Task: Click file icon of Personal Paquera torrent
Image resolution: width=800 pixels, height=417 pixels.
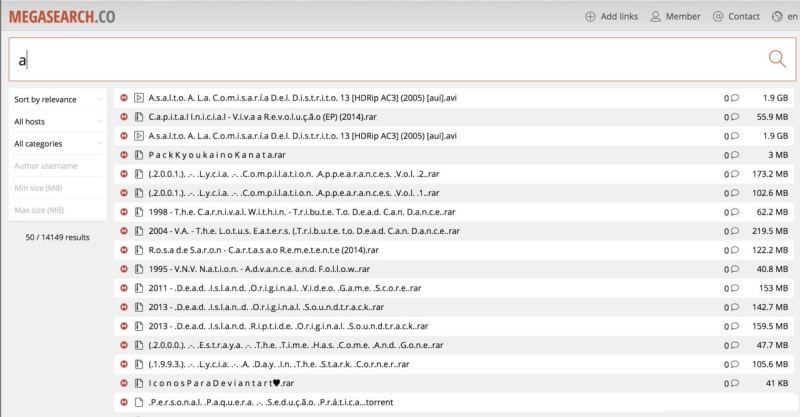Action: pos(139,402)
